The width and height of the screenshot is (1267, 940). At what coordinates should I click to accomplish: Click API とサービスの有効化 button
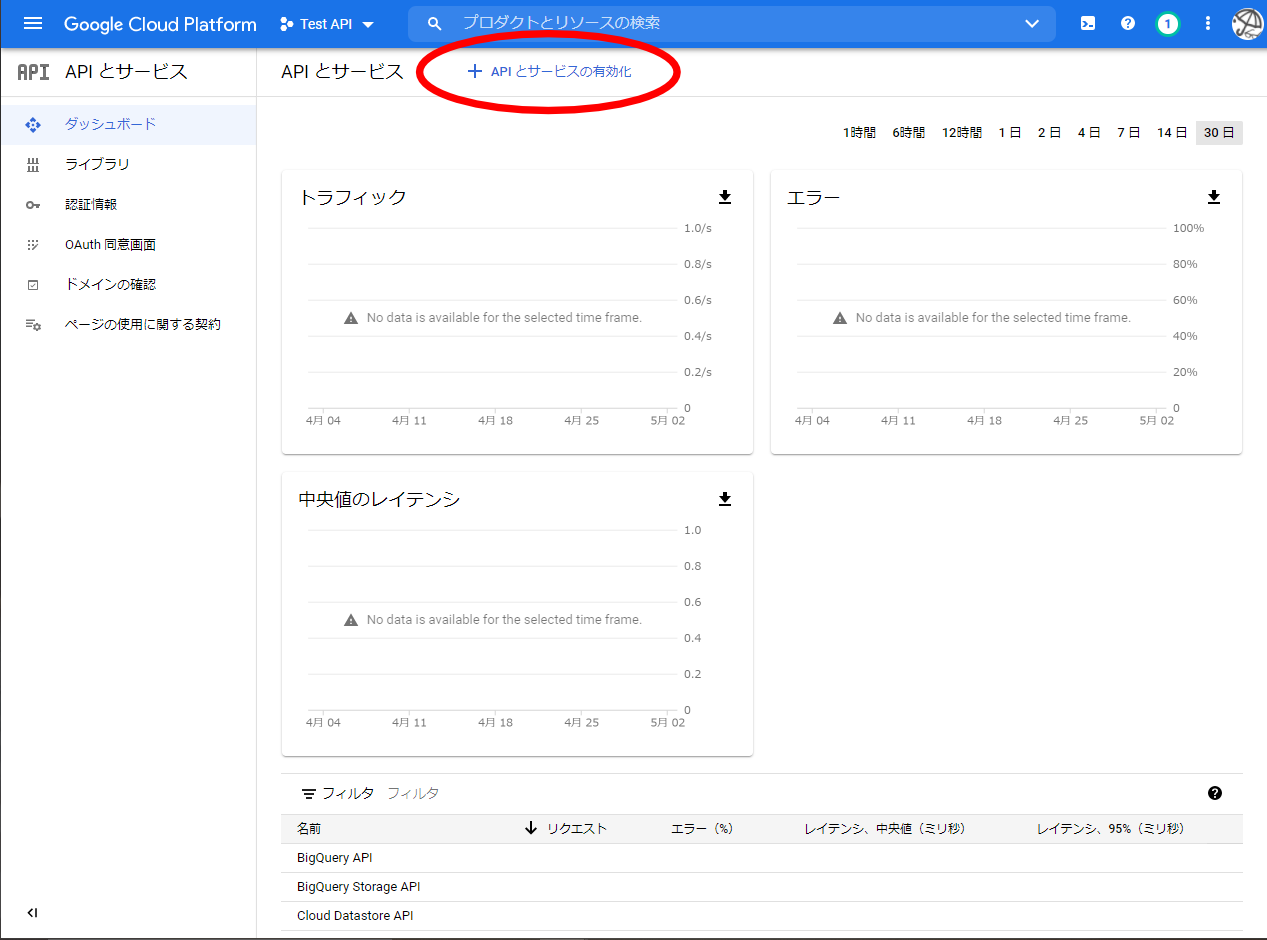point(549,72)
